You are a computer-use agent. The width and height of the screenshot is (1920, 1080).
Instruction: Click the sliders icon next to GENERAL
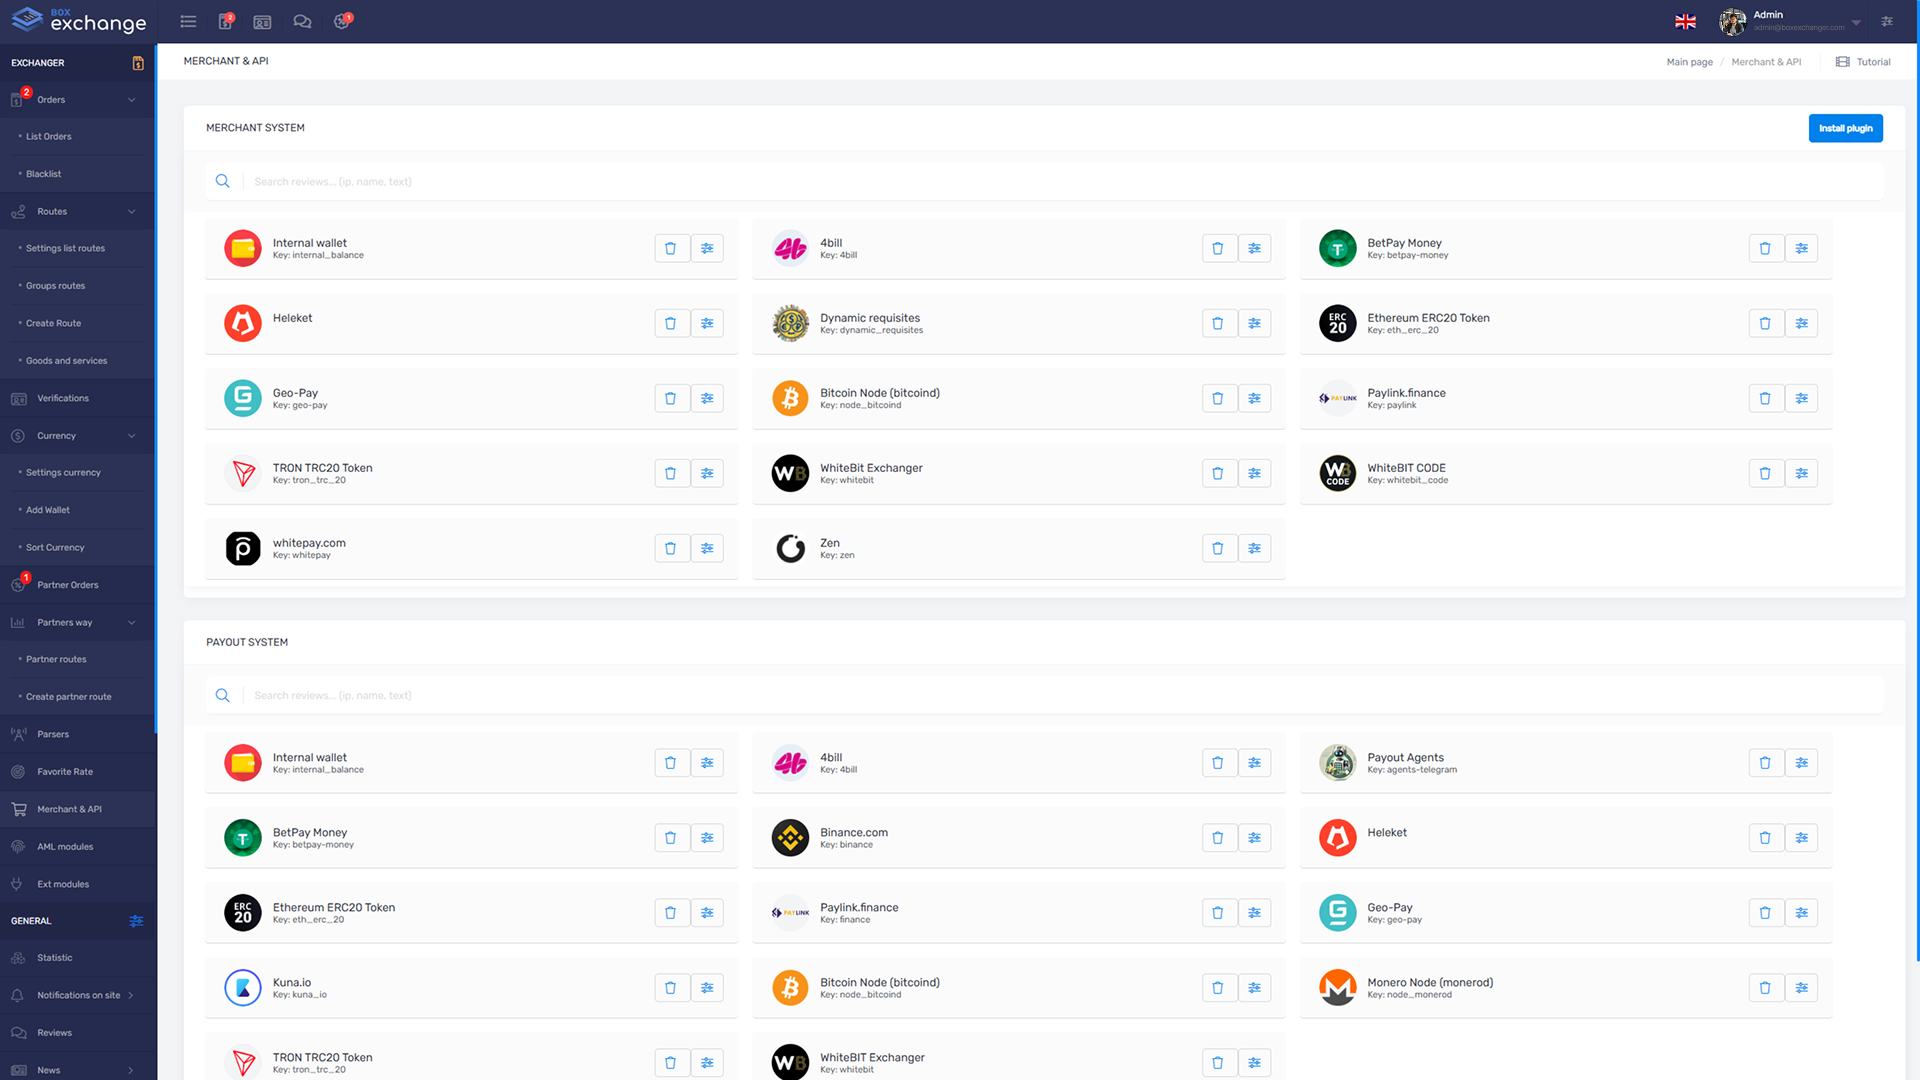[137, 921]
